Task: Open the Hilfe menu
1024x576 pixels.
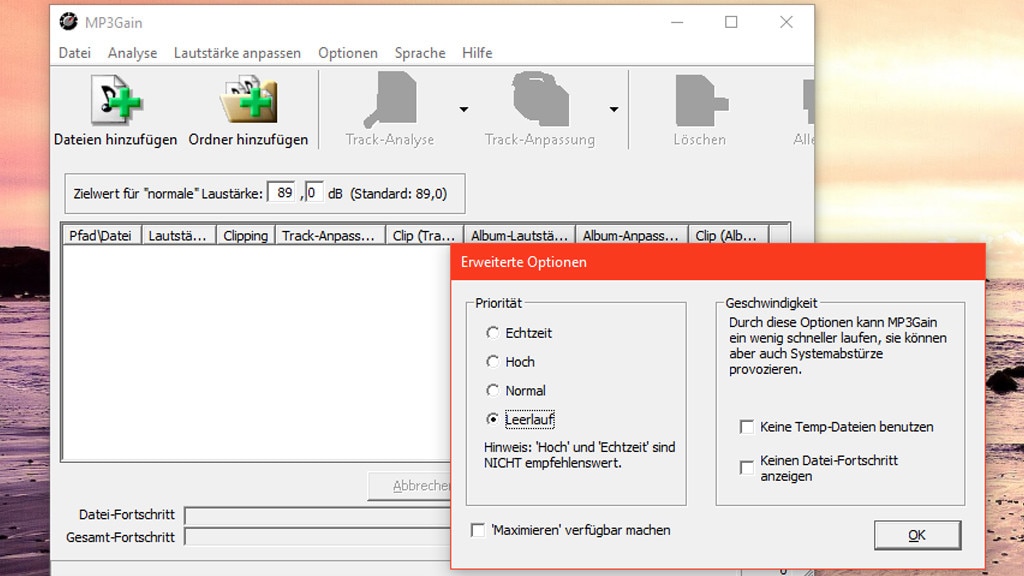Action: point(477,53)
